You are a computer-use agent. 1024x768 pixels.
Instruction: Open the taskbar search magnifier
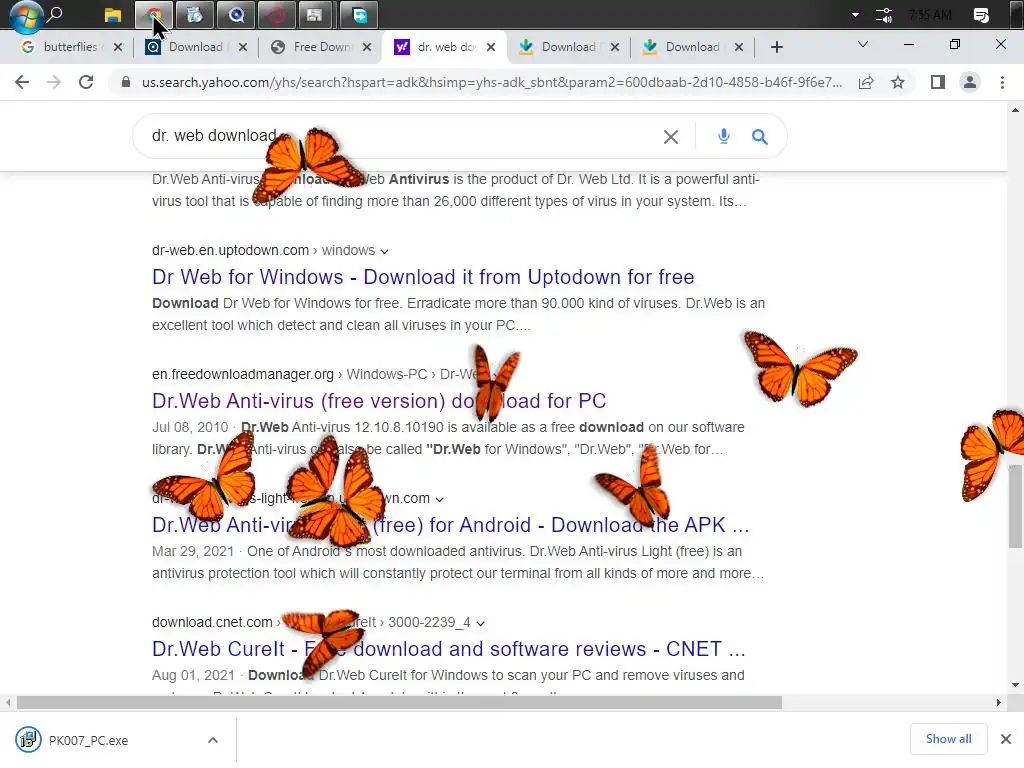pos(56,14)
